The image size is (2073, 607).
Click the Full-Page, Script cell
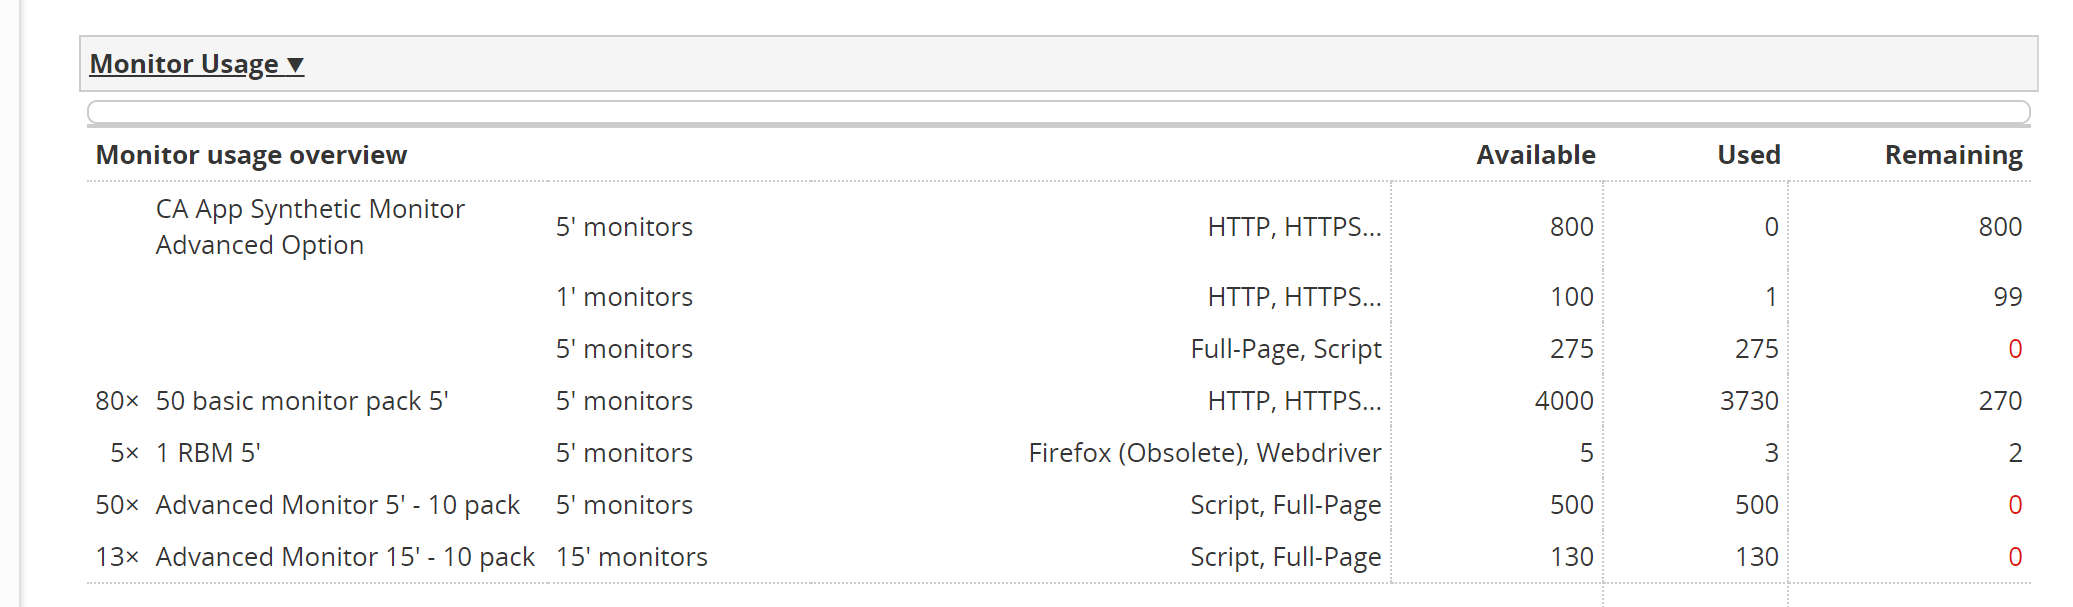pos(1285,349)
